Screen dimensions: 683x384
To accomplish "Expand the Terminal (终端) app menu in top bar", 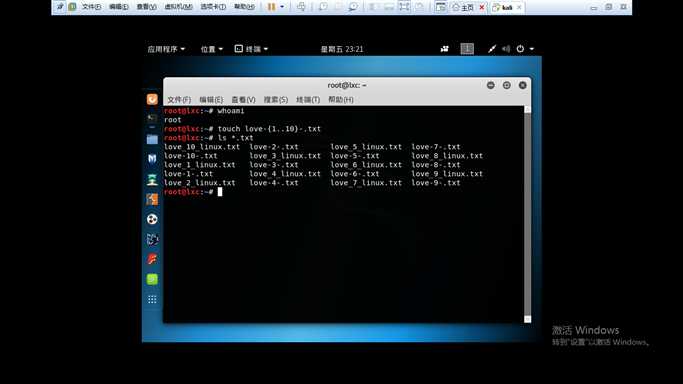I will 251,49.
